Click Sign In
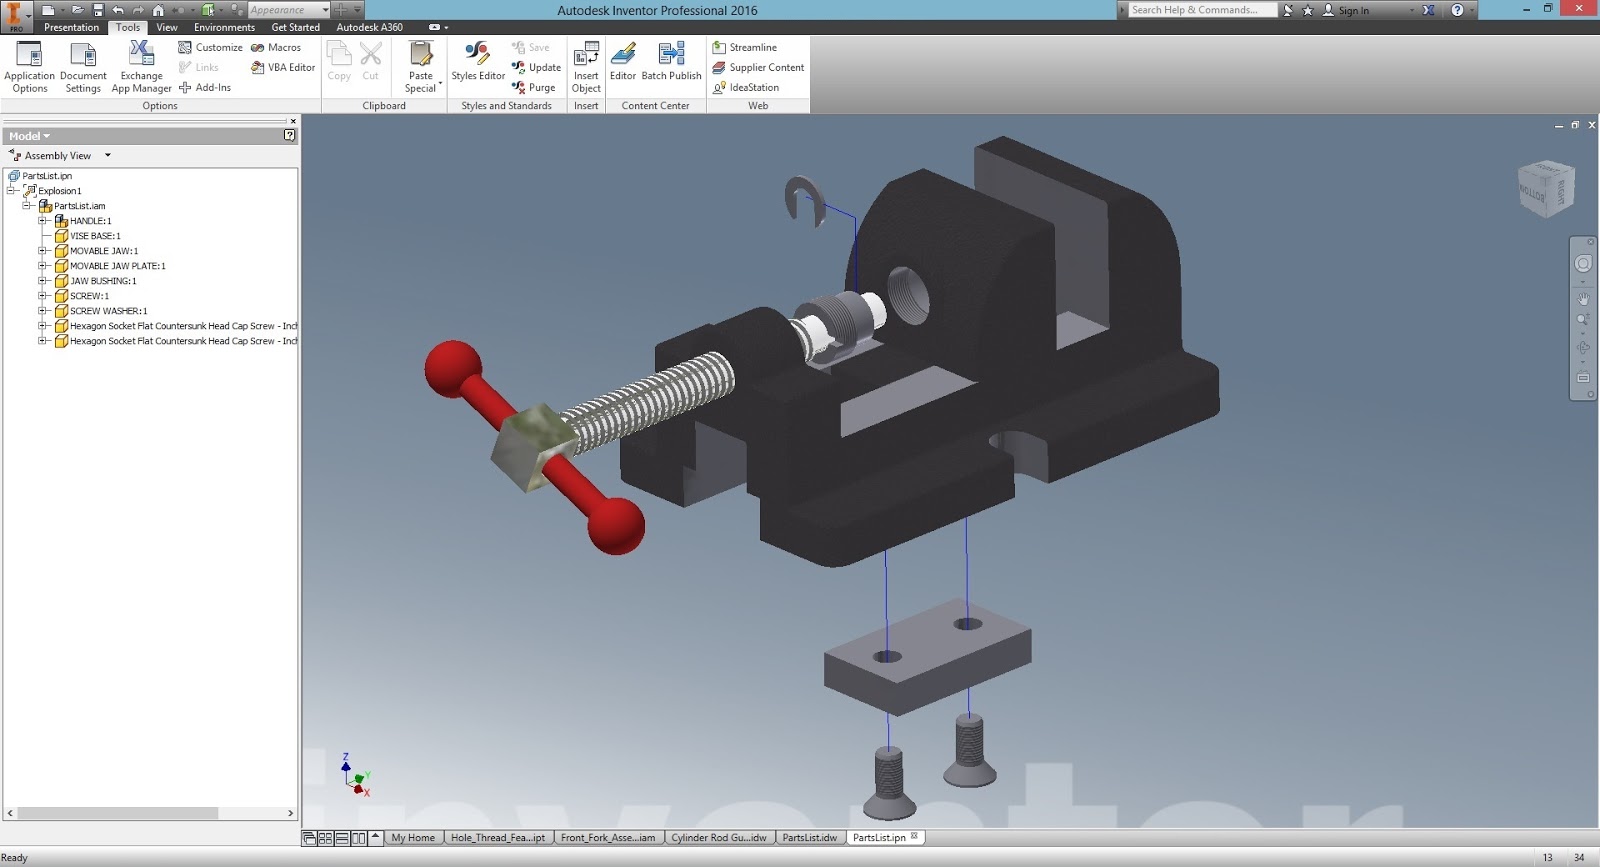Screen dimensions: 1600x867 click(x=1346, y=10)
